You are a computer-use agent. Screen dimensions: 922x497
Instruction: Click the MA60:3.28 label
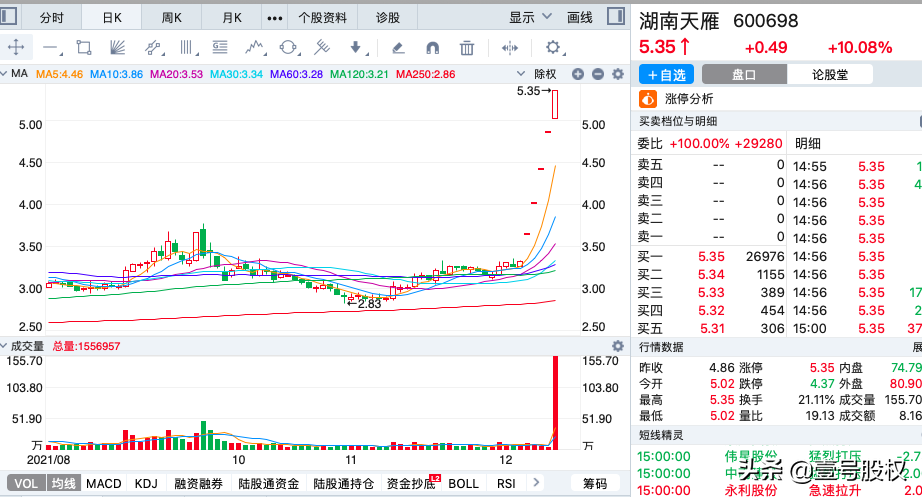pyautogui.click(x=296, y=75)
